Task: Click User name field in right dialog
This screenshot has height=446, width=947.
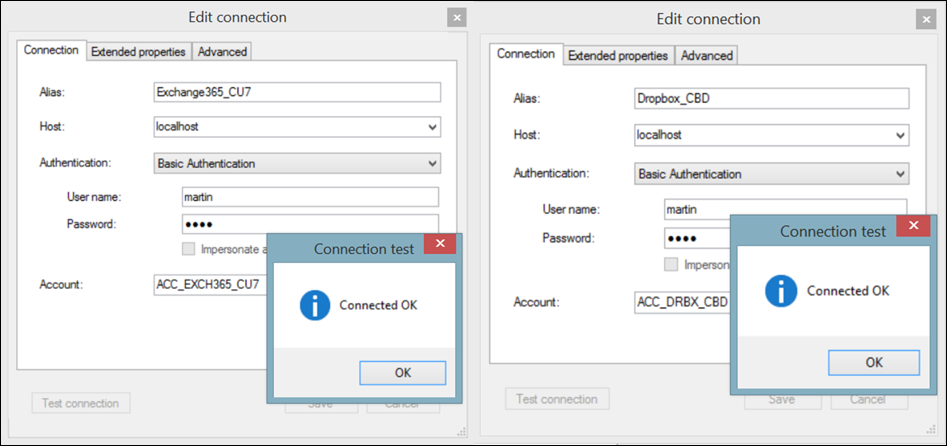Action: tap(785, 210)
